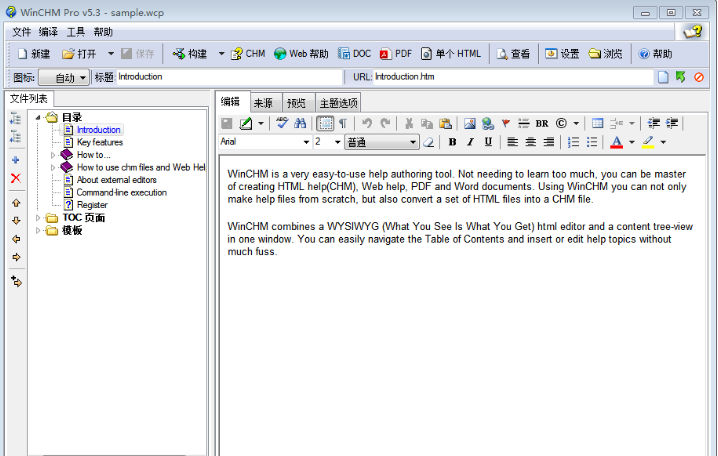This screenshot has height=456, width=718.
Task: Click the insert image icon
Action: pos(469,124)
